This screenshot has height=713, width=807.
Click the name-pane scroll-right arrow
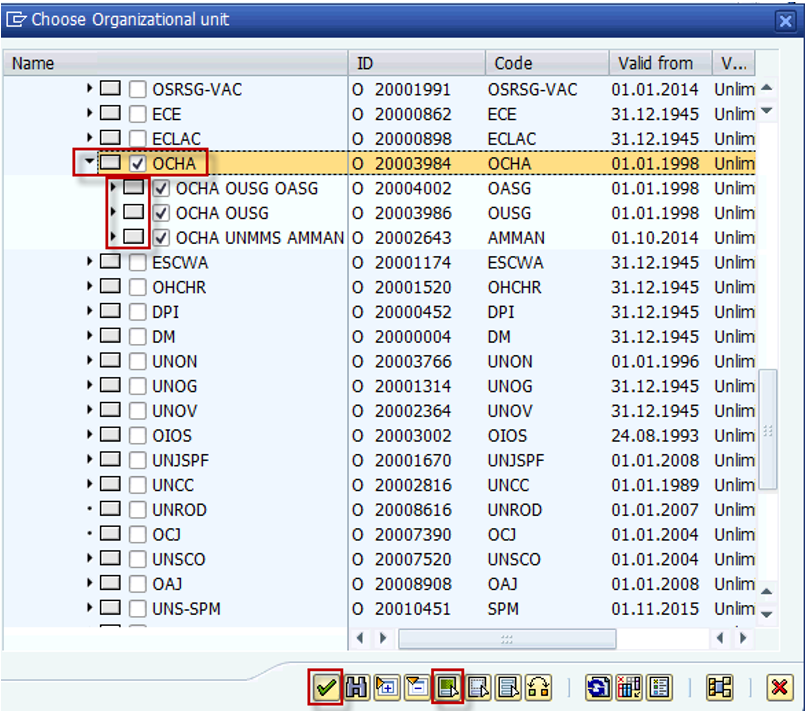(x=383, y=638)
